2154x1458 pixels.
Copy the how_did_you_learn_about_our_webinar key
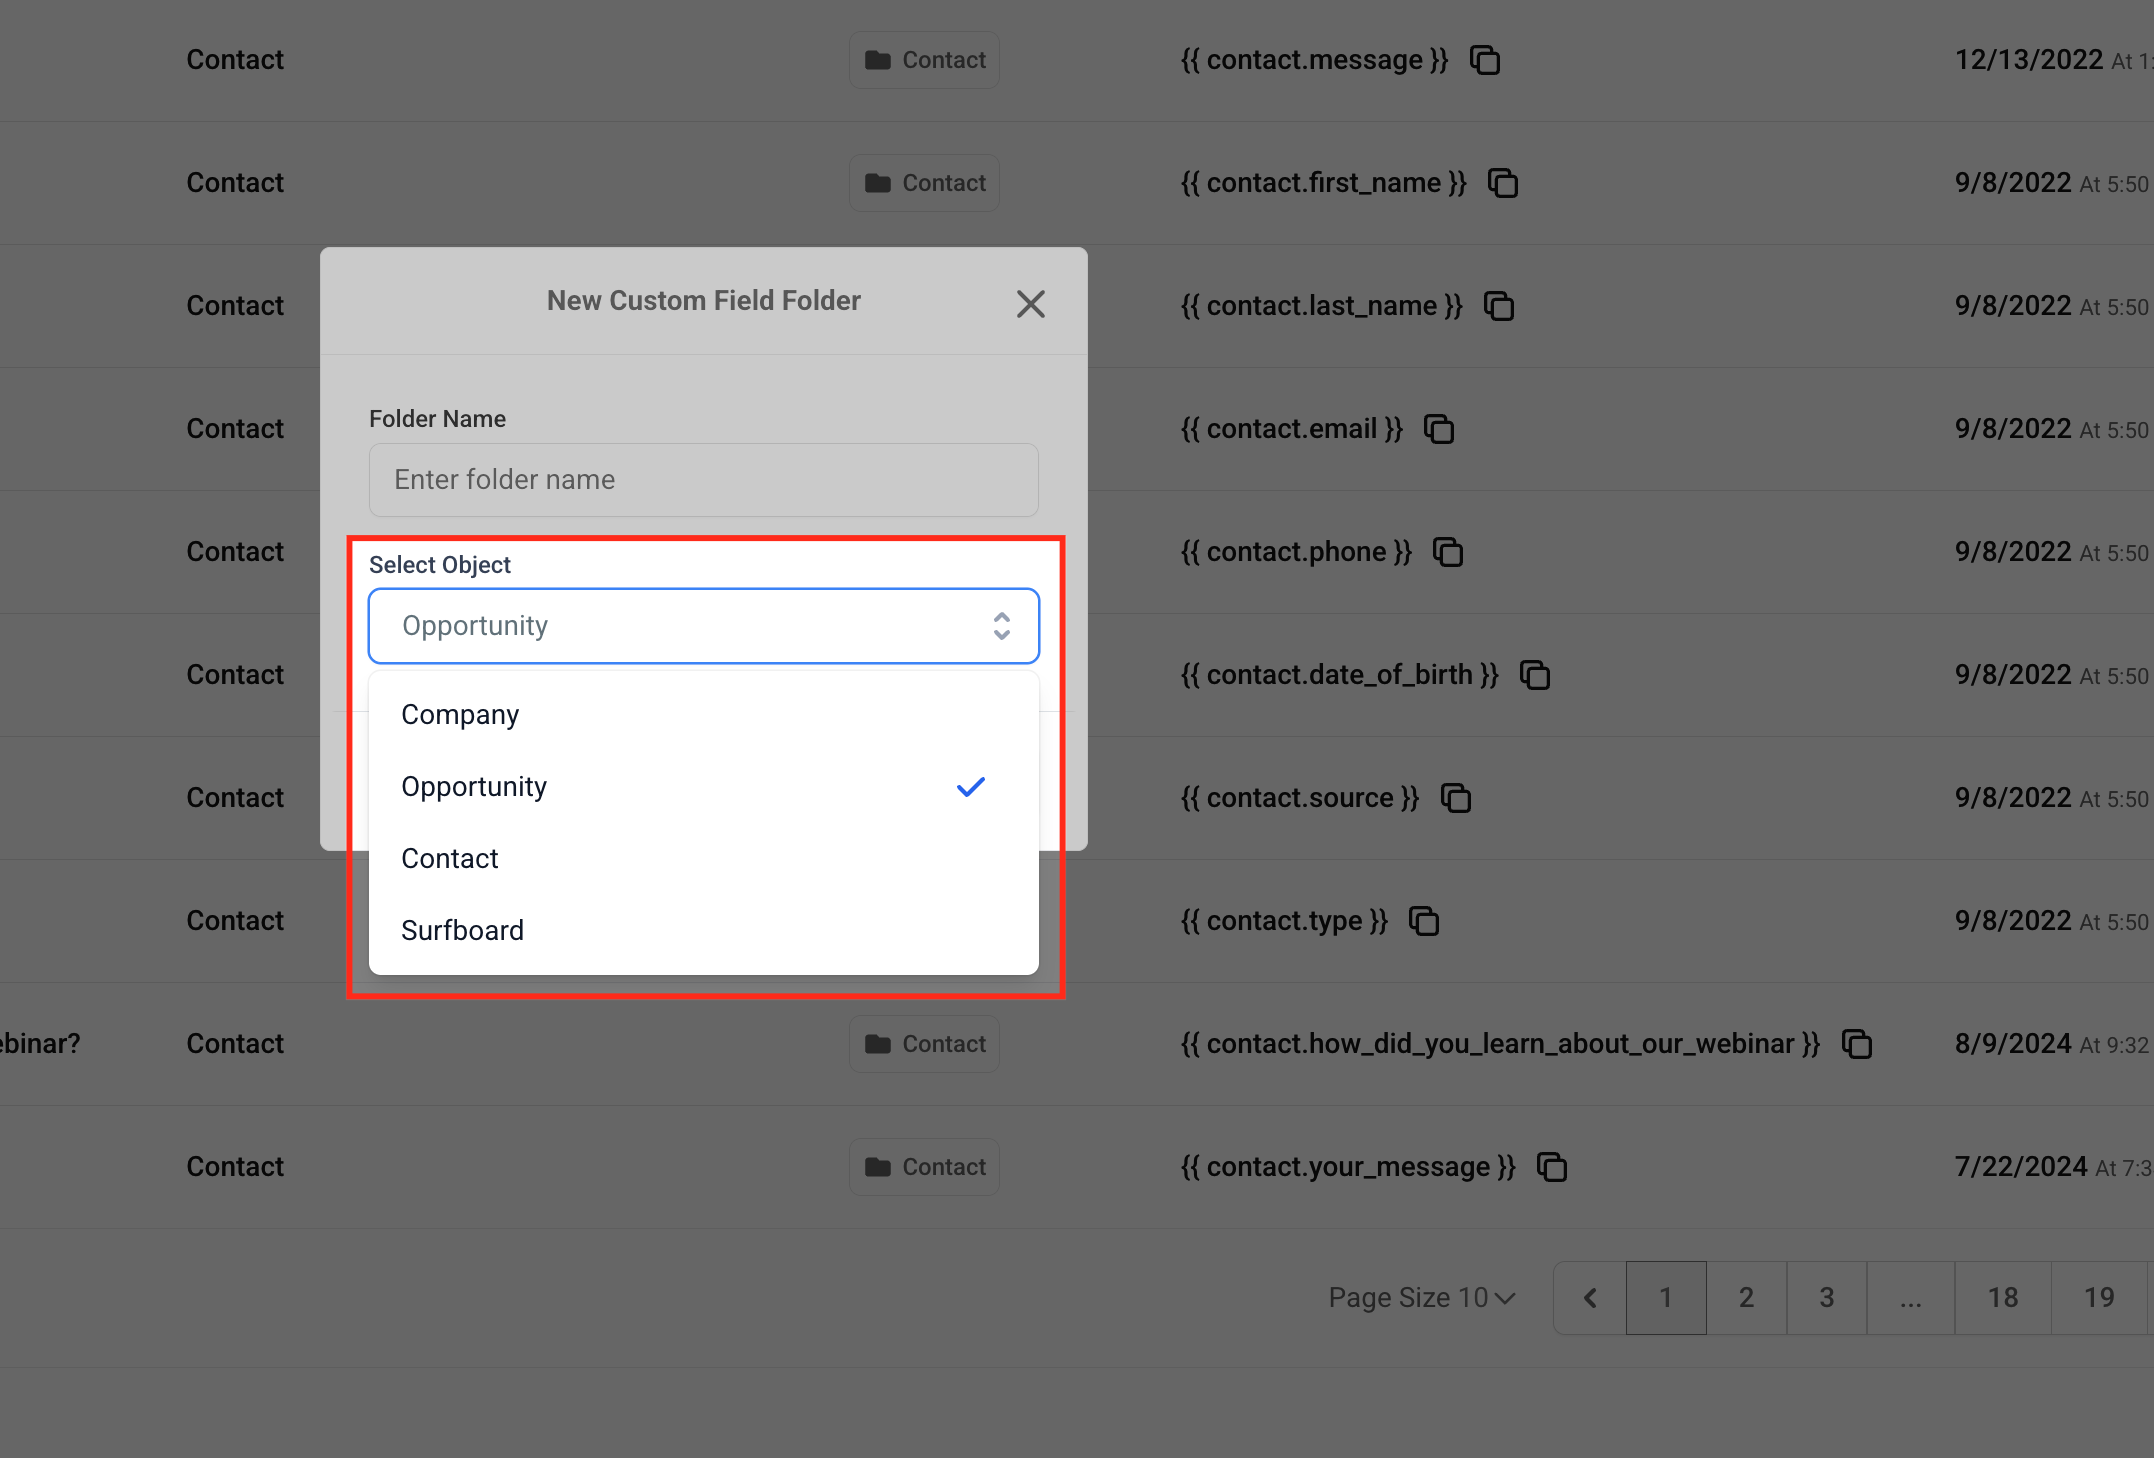tap(1857, 1044)
